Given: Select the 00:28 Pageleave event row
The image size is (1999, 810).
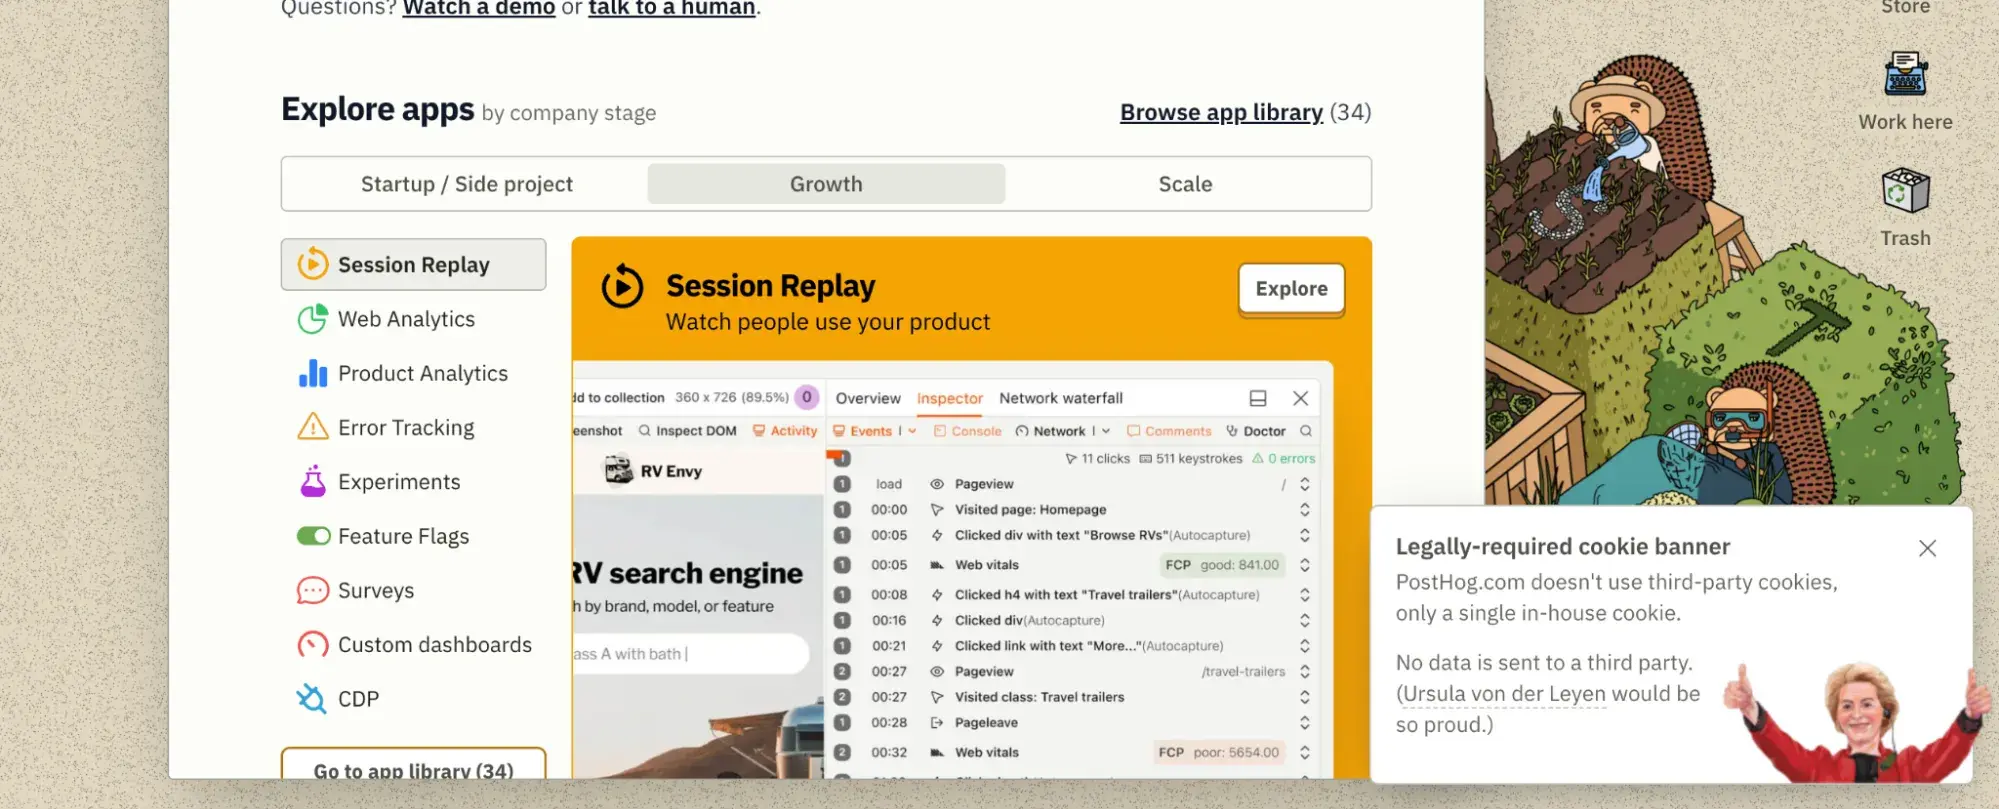Looking at the screenshot, I should (1074, 723).
